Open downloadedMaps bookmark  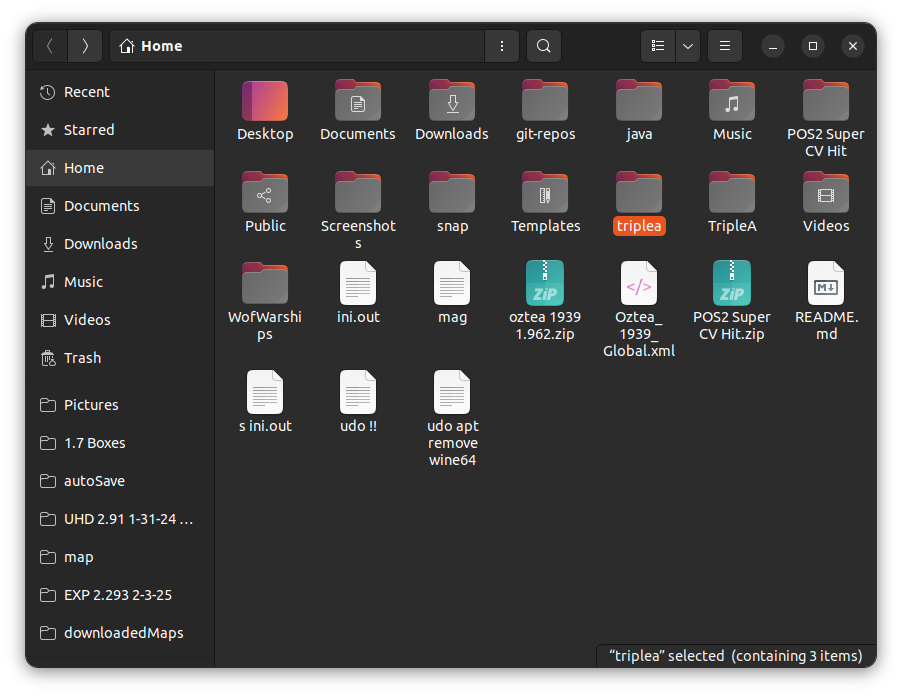point(120,633)
